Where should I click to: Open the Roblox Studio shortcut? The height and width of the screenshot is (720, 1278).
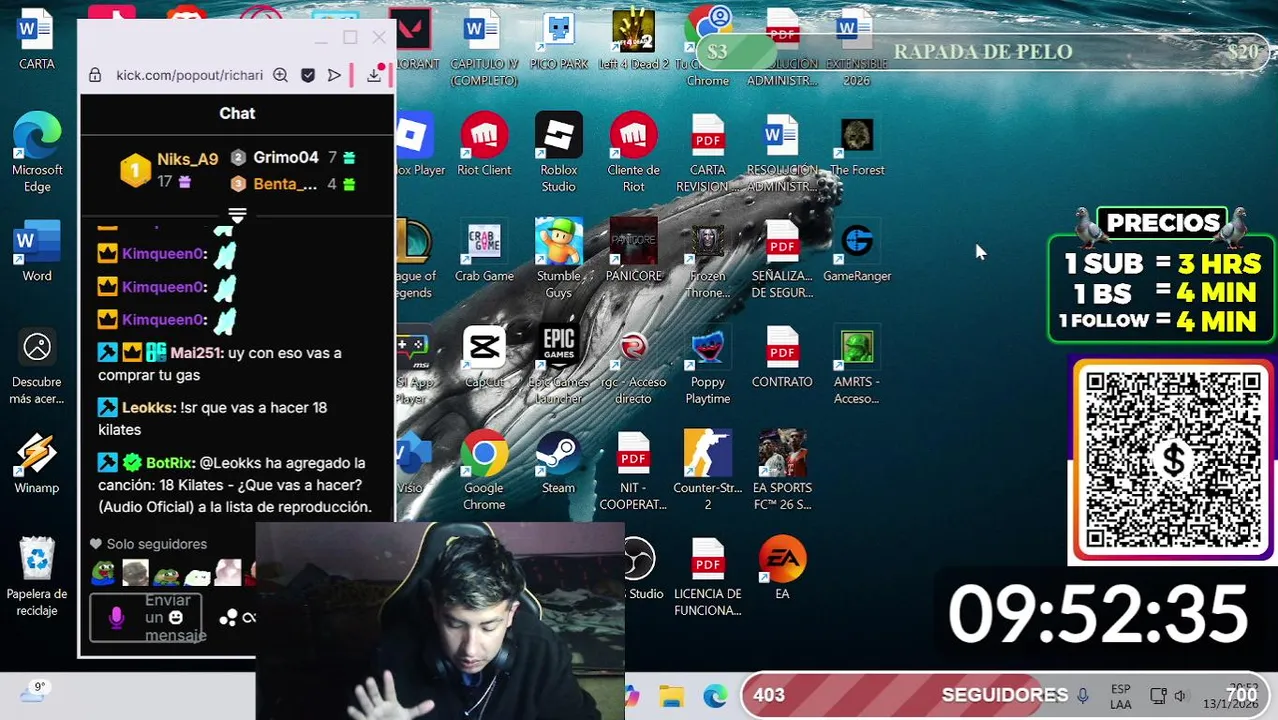[558, 152]
